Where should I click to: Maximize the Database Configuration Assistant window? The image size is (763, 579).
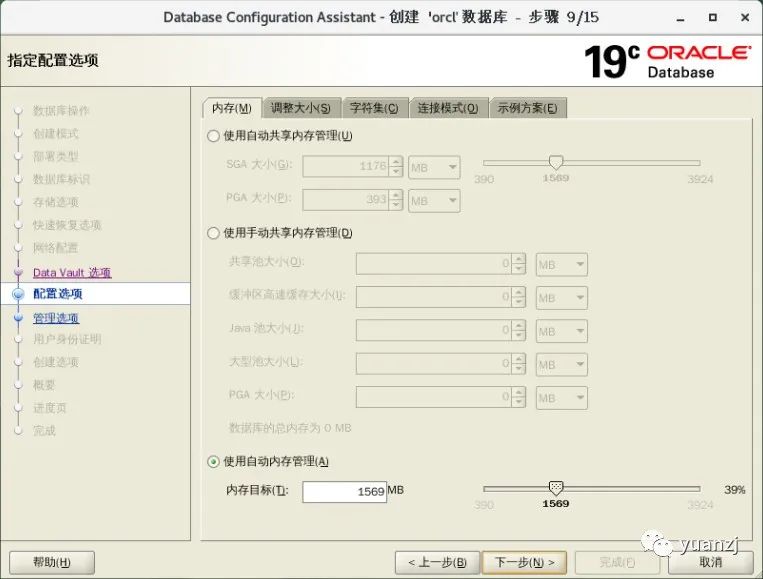click(712, 18)
